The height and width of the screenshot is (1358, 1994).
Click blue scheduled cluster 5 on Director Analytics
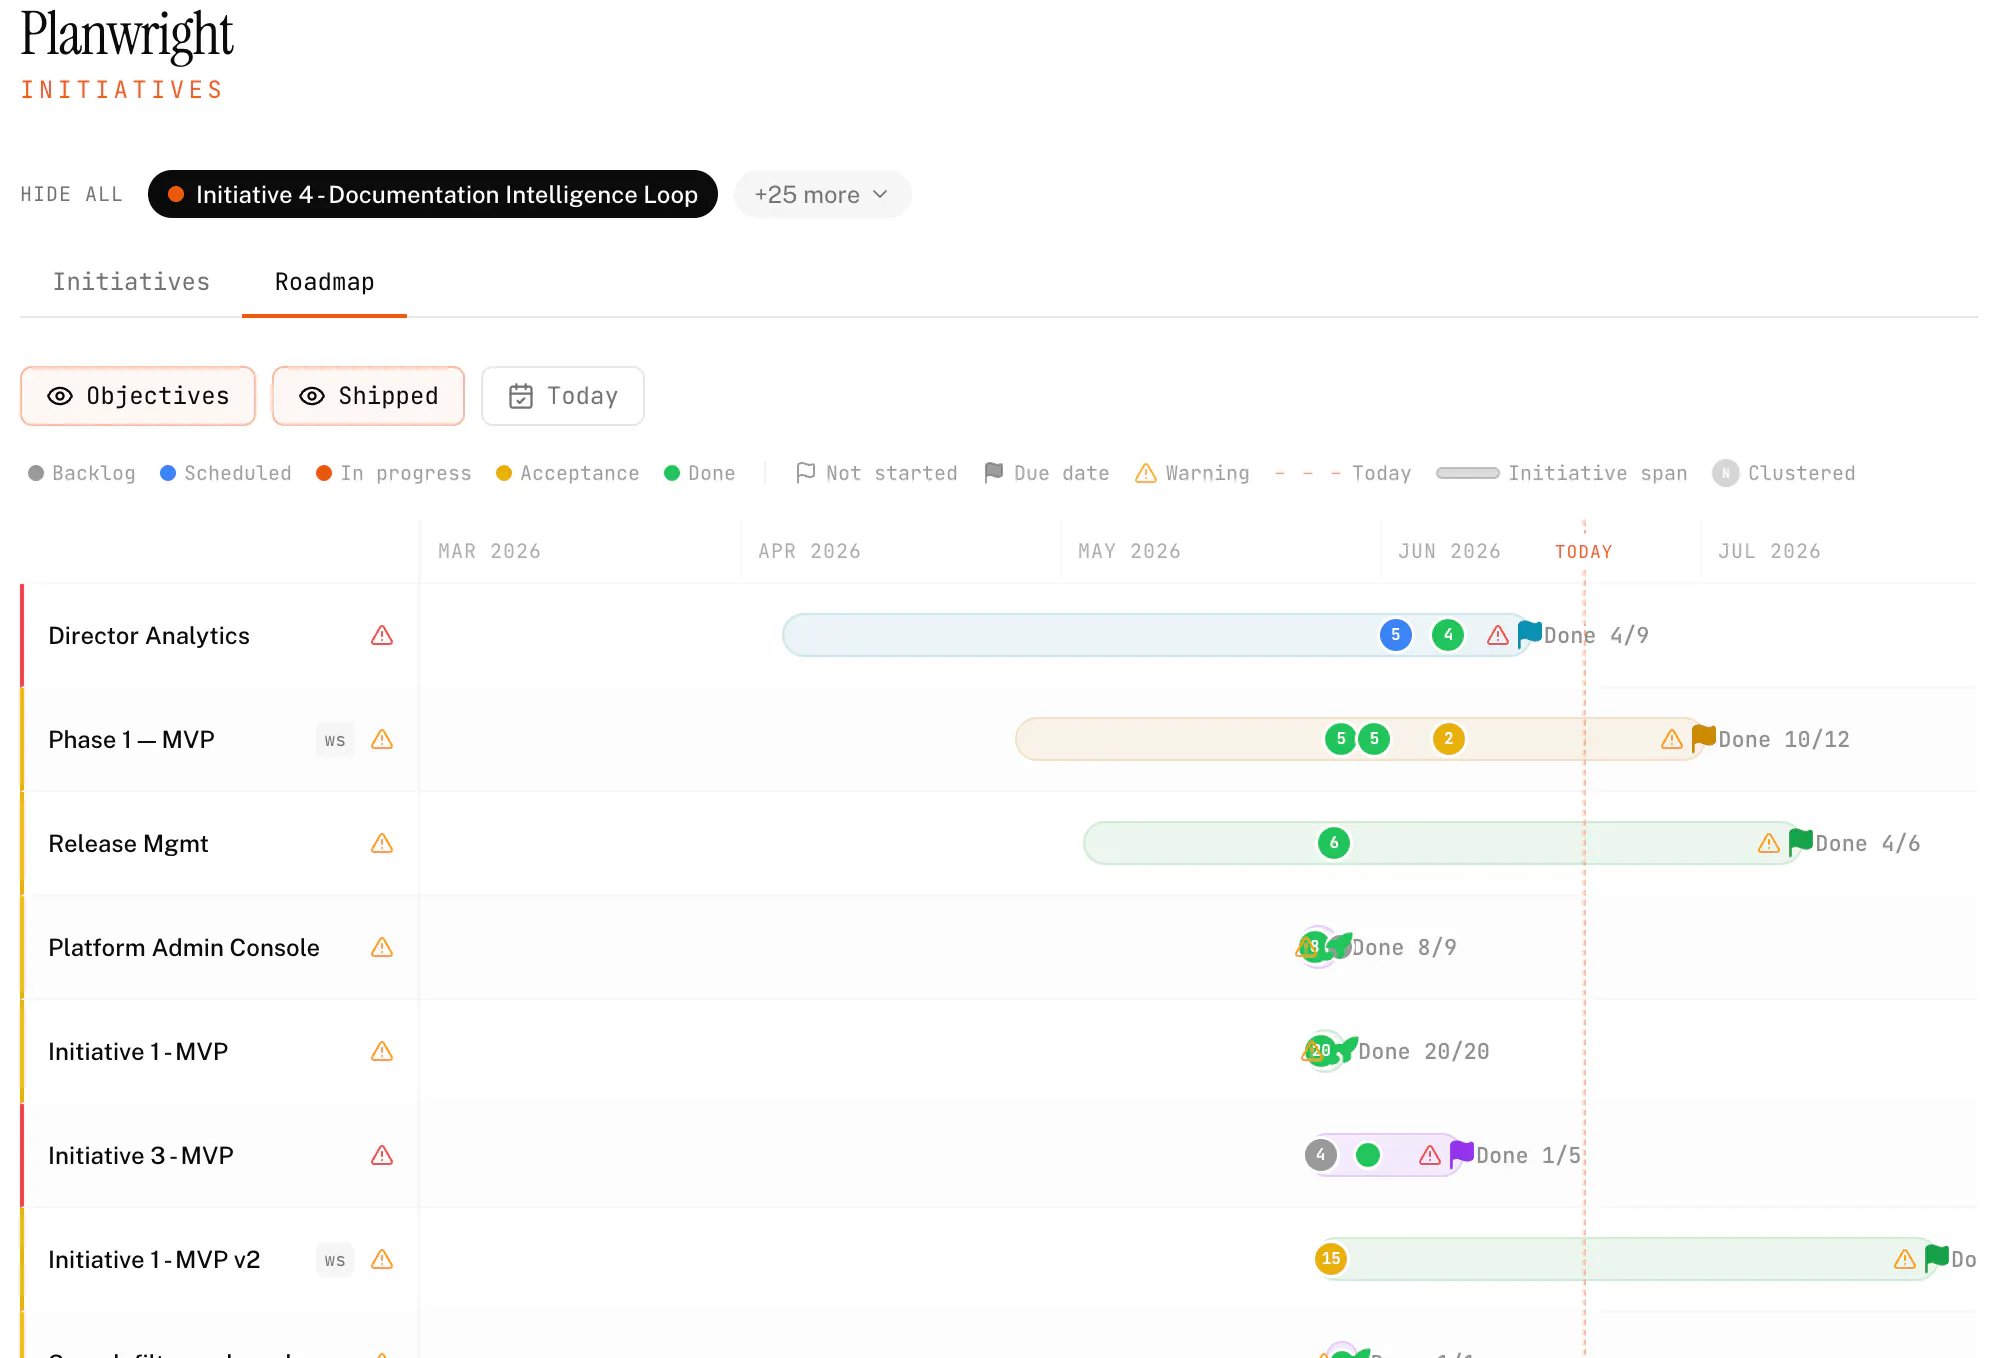[1396, 635]
